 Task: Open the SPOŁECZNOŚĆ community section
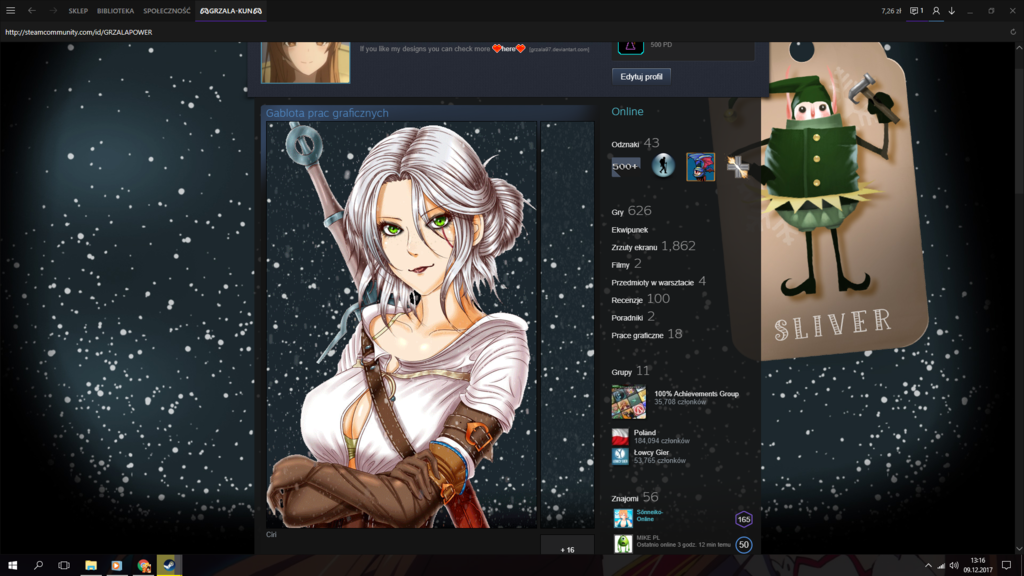point(167,11)
